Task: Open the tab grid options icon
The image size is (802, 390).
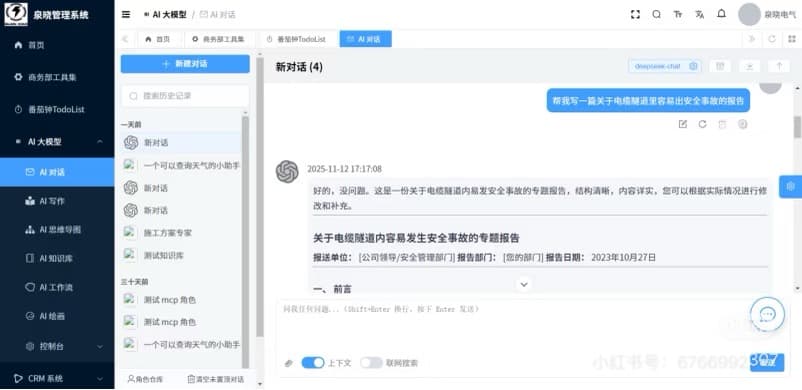Action: click(x=792, y=39)
